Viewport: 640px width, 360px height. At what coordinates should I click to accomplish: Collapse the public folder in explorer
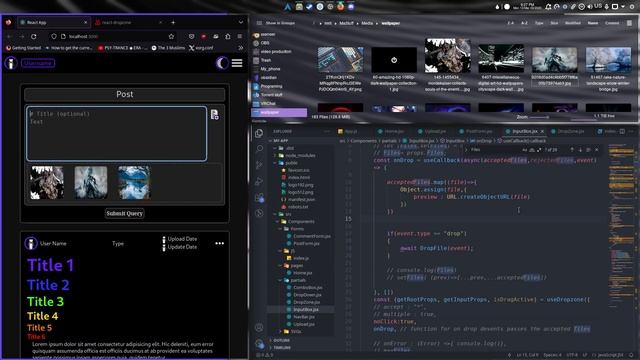point(291,163)
